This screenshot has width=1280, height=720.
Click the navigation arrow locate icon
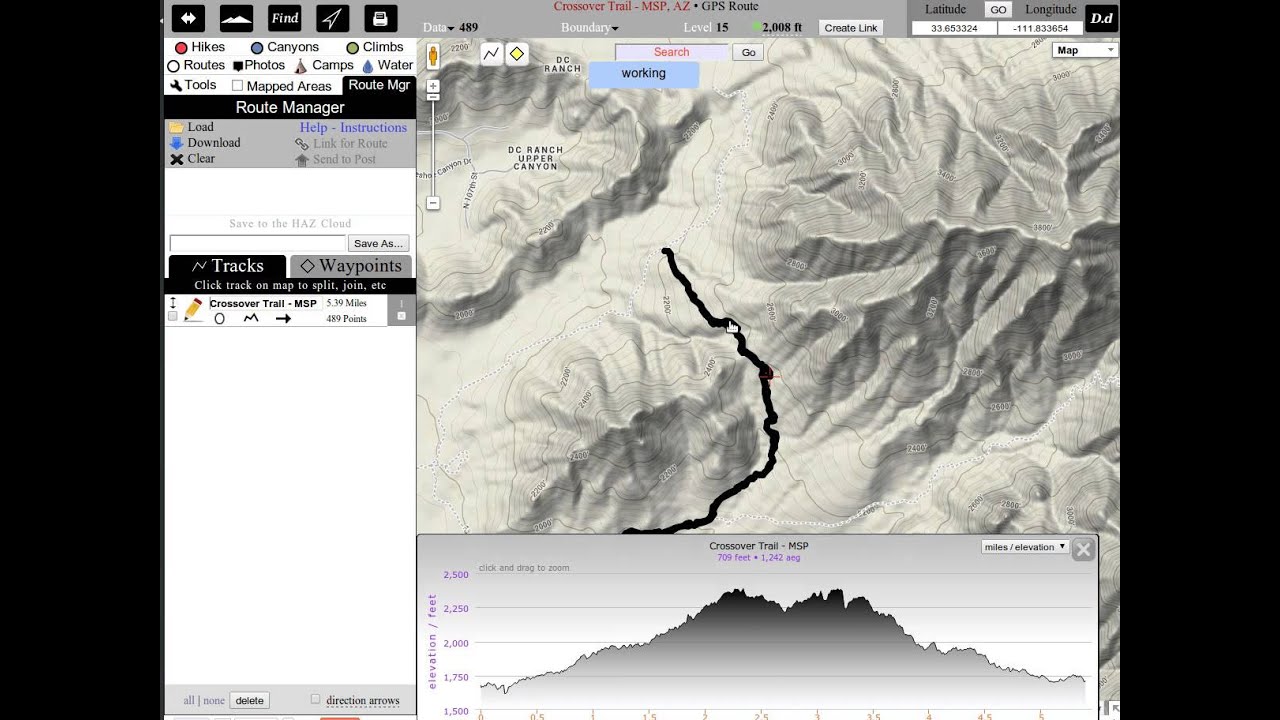click(333, 18)
